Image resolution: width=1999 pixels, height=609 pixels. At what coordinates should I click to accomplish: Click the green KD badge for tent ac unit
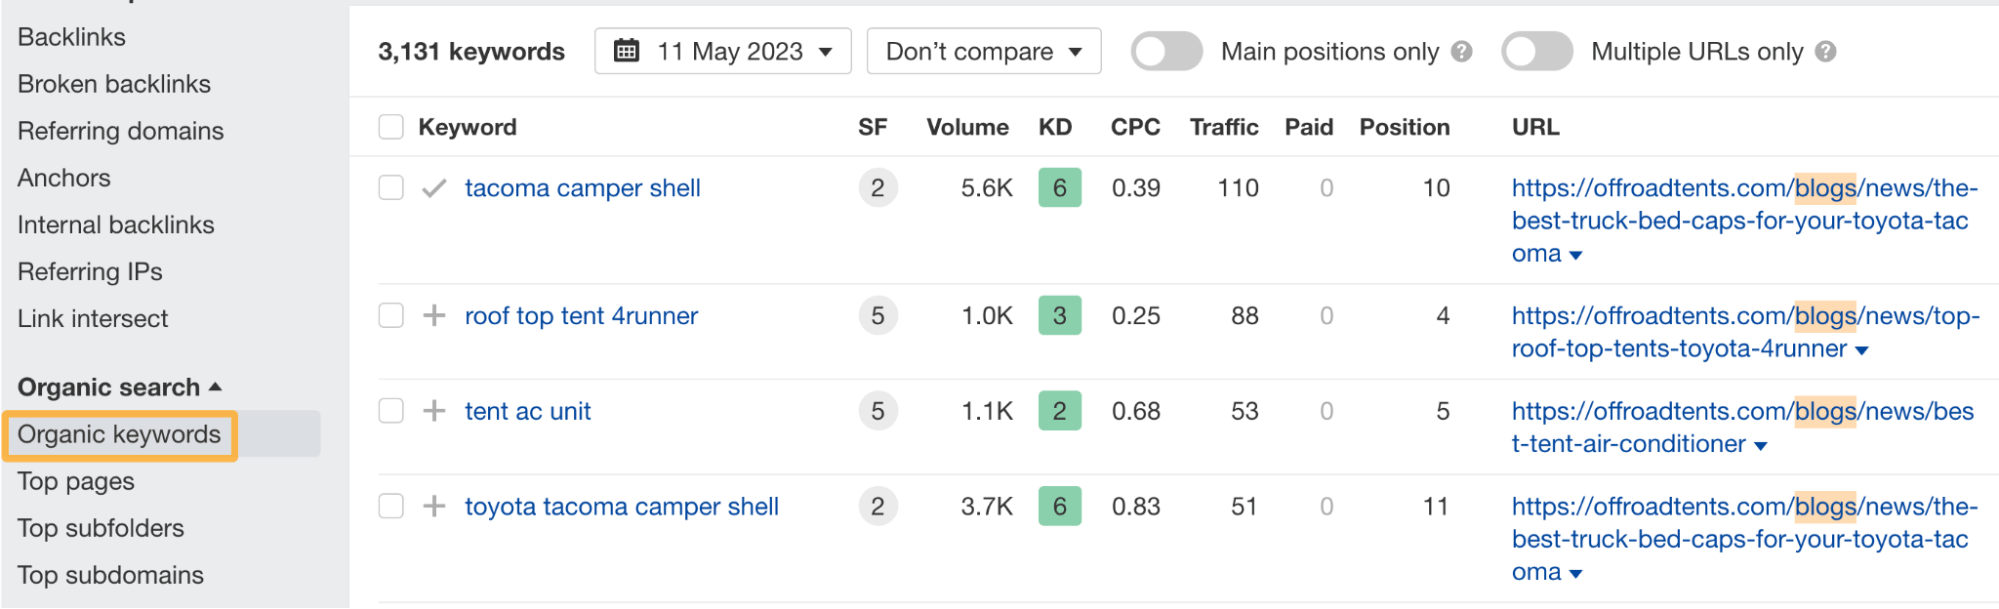(x=1058, y=410)
